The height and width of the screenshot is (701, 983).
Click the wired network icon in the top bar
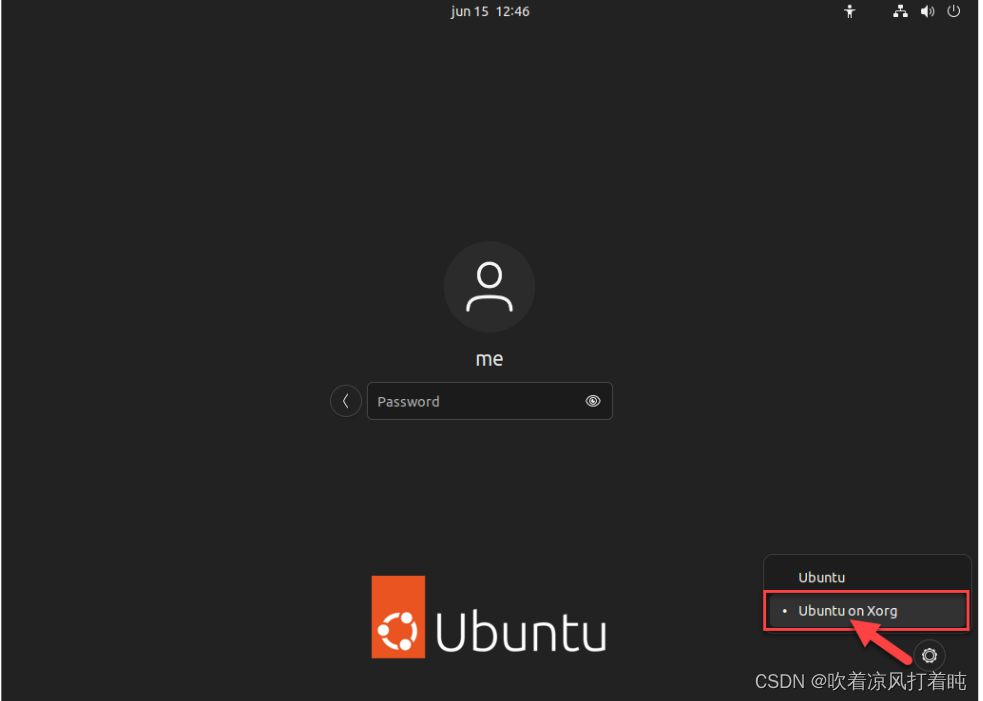(900, 11)
